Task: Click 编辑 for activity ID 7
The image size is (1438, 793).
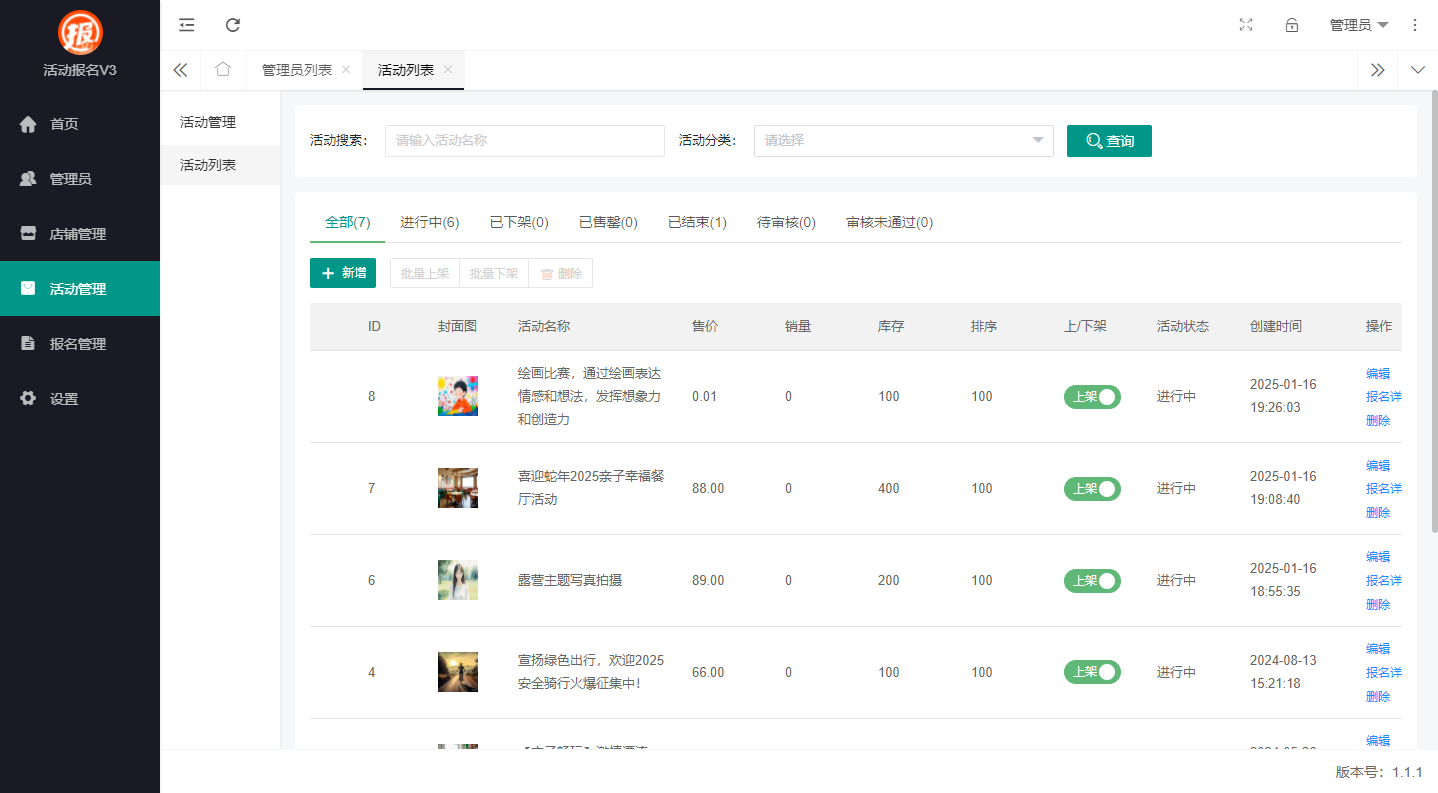Action: 1377,465
